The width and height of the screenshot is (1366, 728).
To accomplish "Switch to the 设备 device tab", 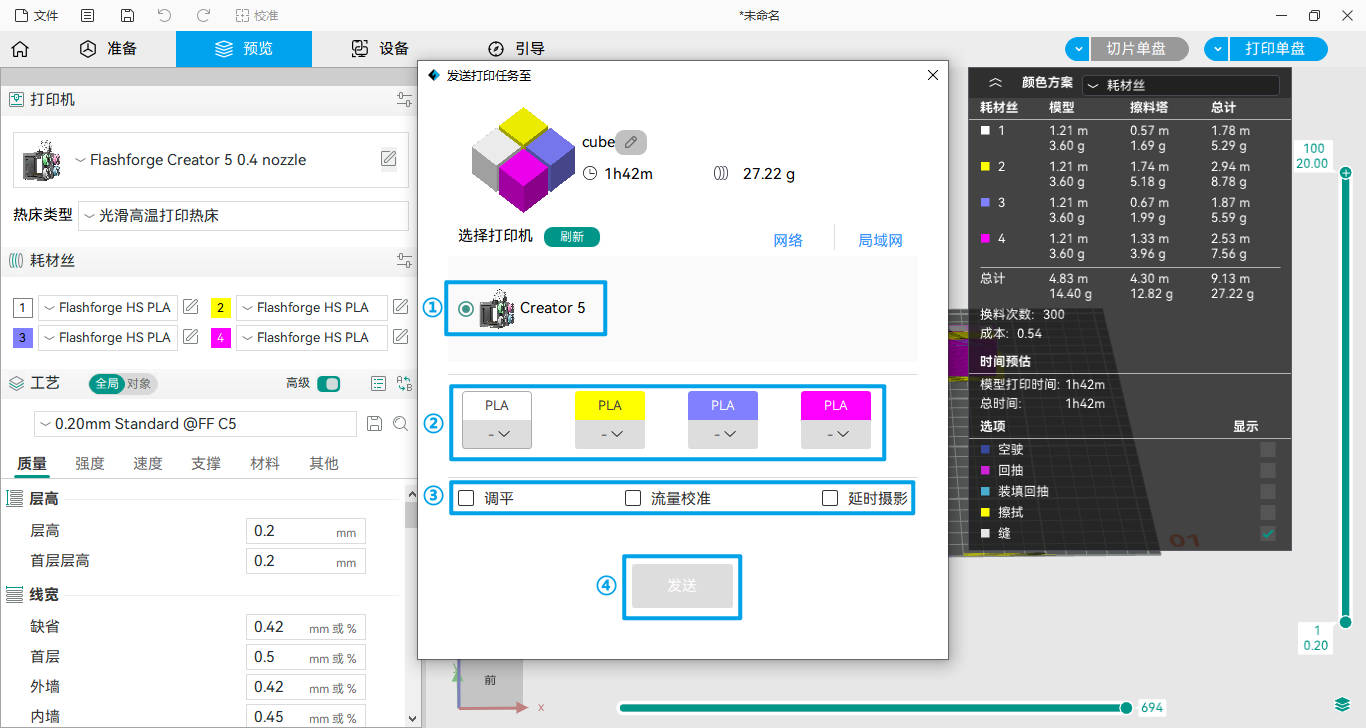I will coord(380,49).
